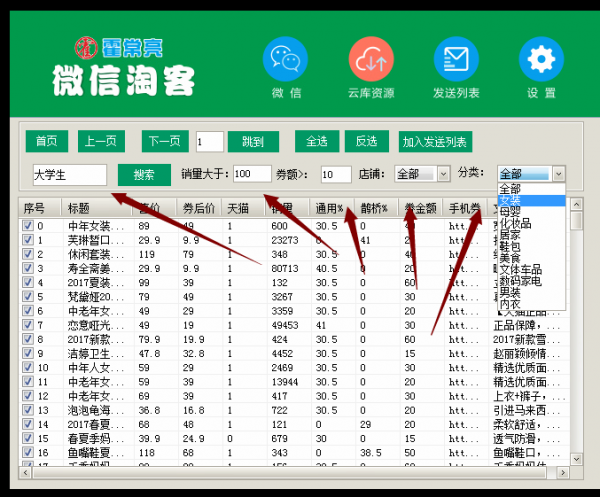Invert selection with 反选

tap(367, 141)
